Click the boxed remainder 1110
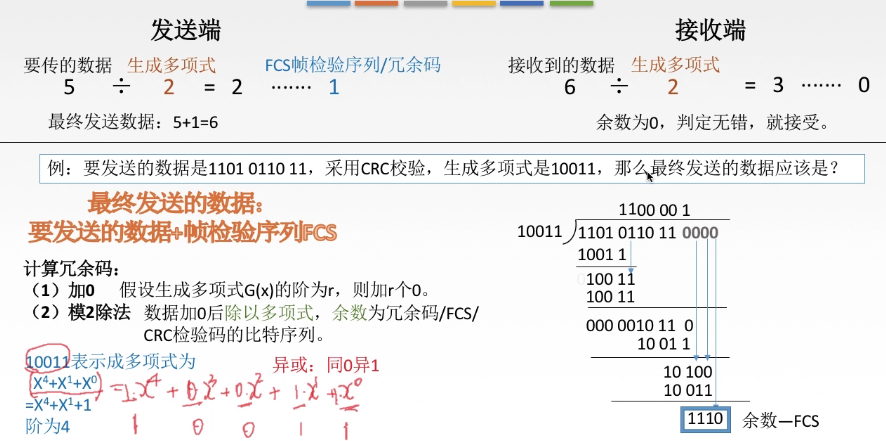The image size is (886, 441). (x=704, y=419)
